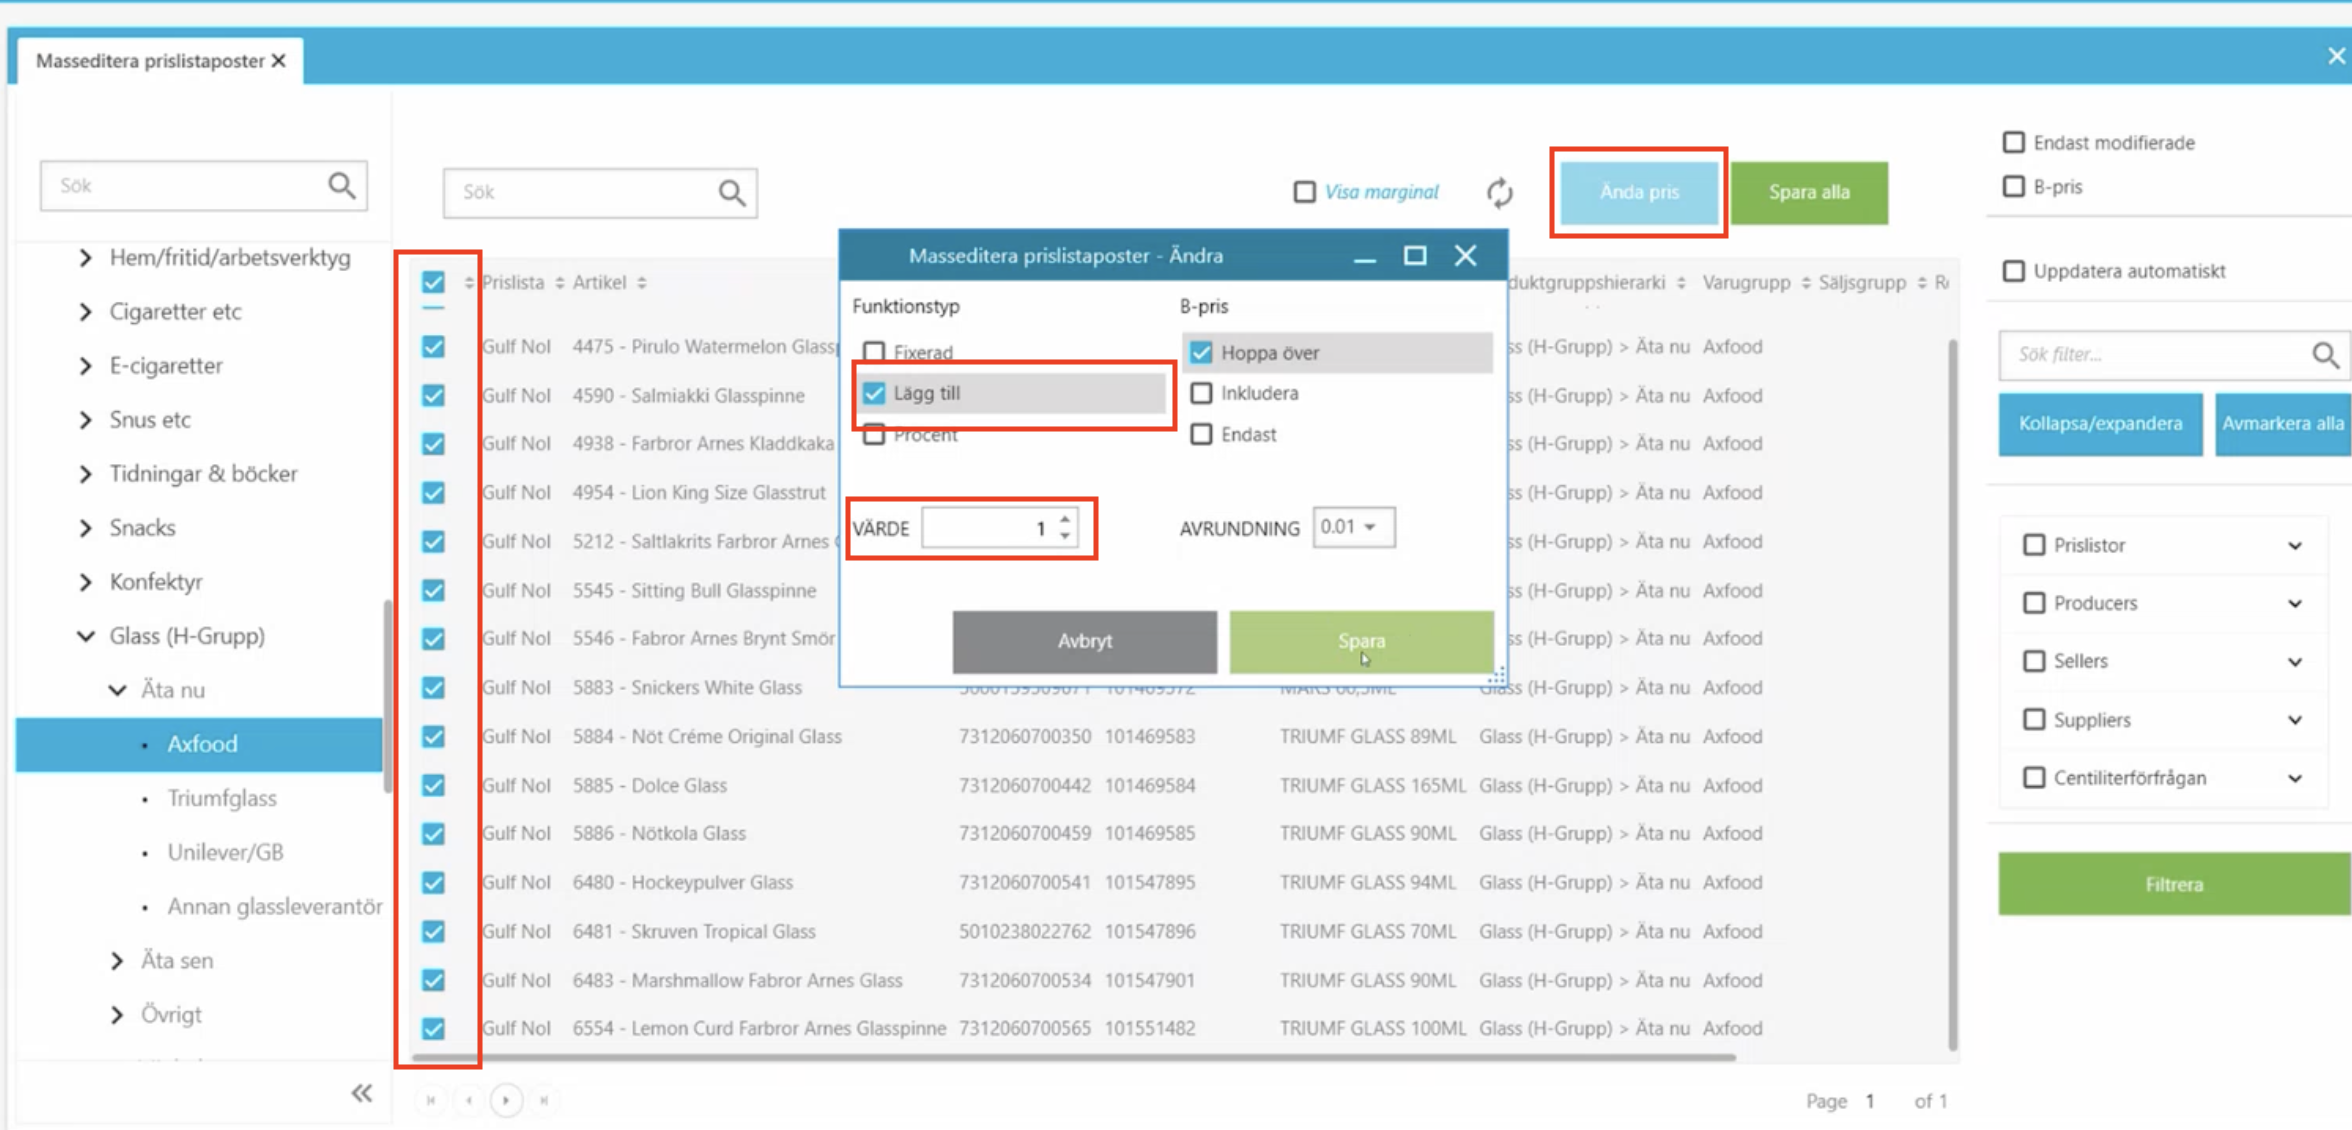Select the Annan glassleverantör tree item
The image size is (2352, 1130).
pos(274,906)
